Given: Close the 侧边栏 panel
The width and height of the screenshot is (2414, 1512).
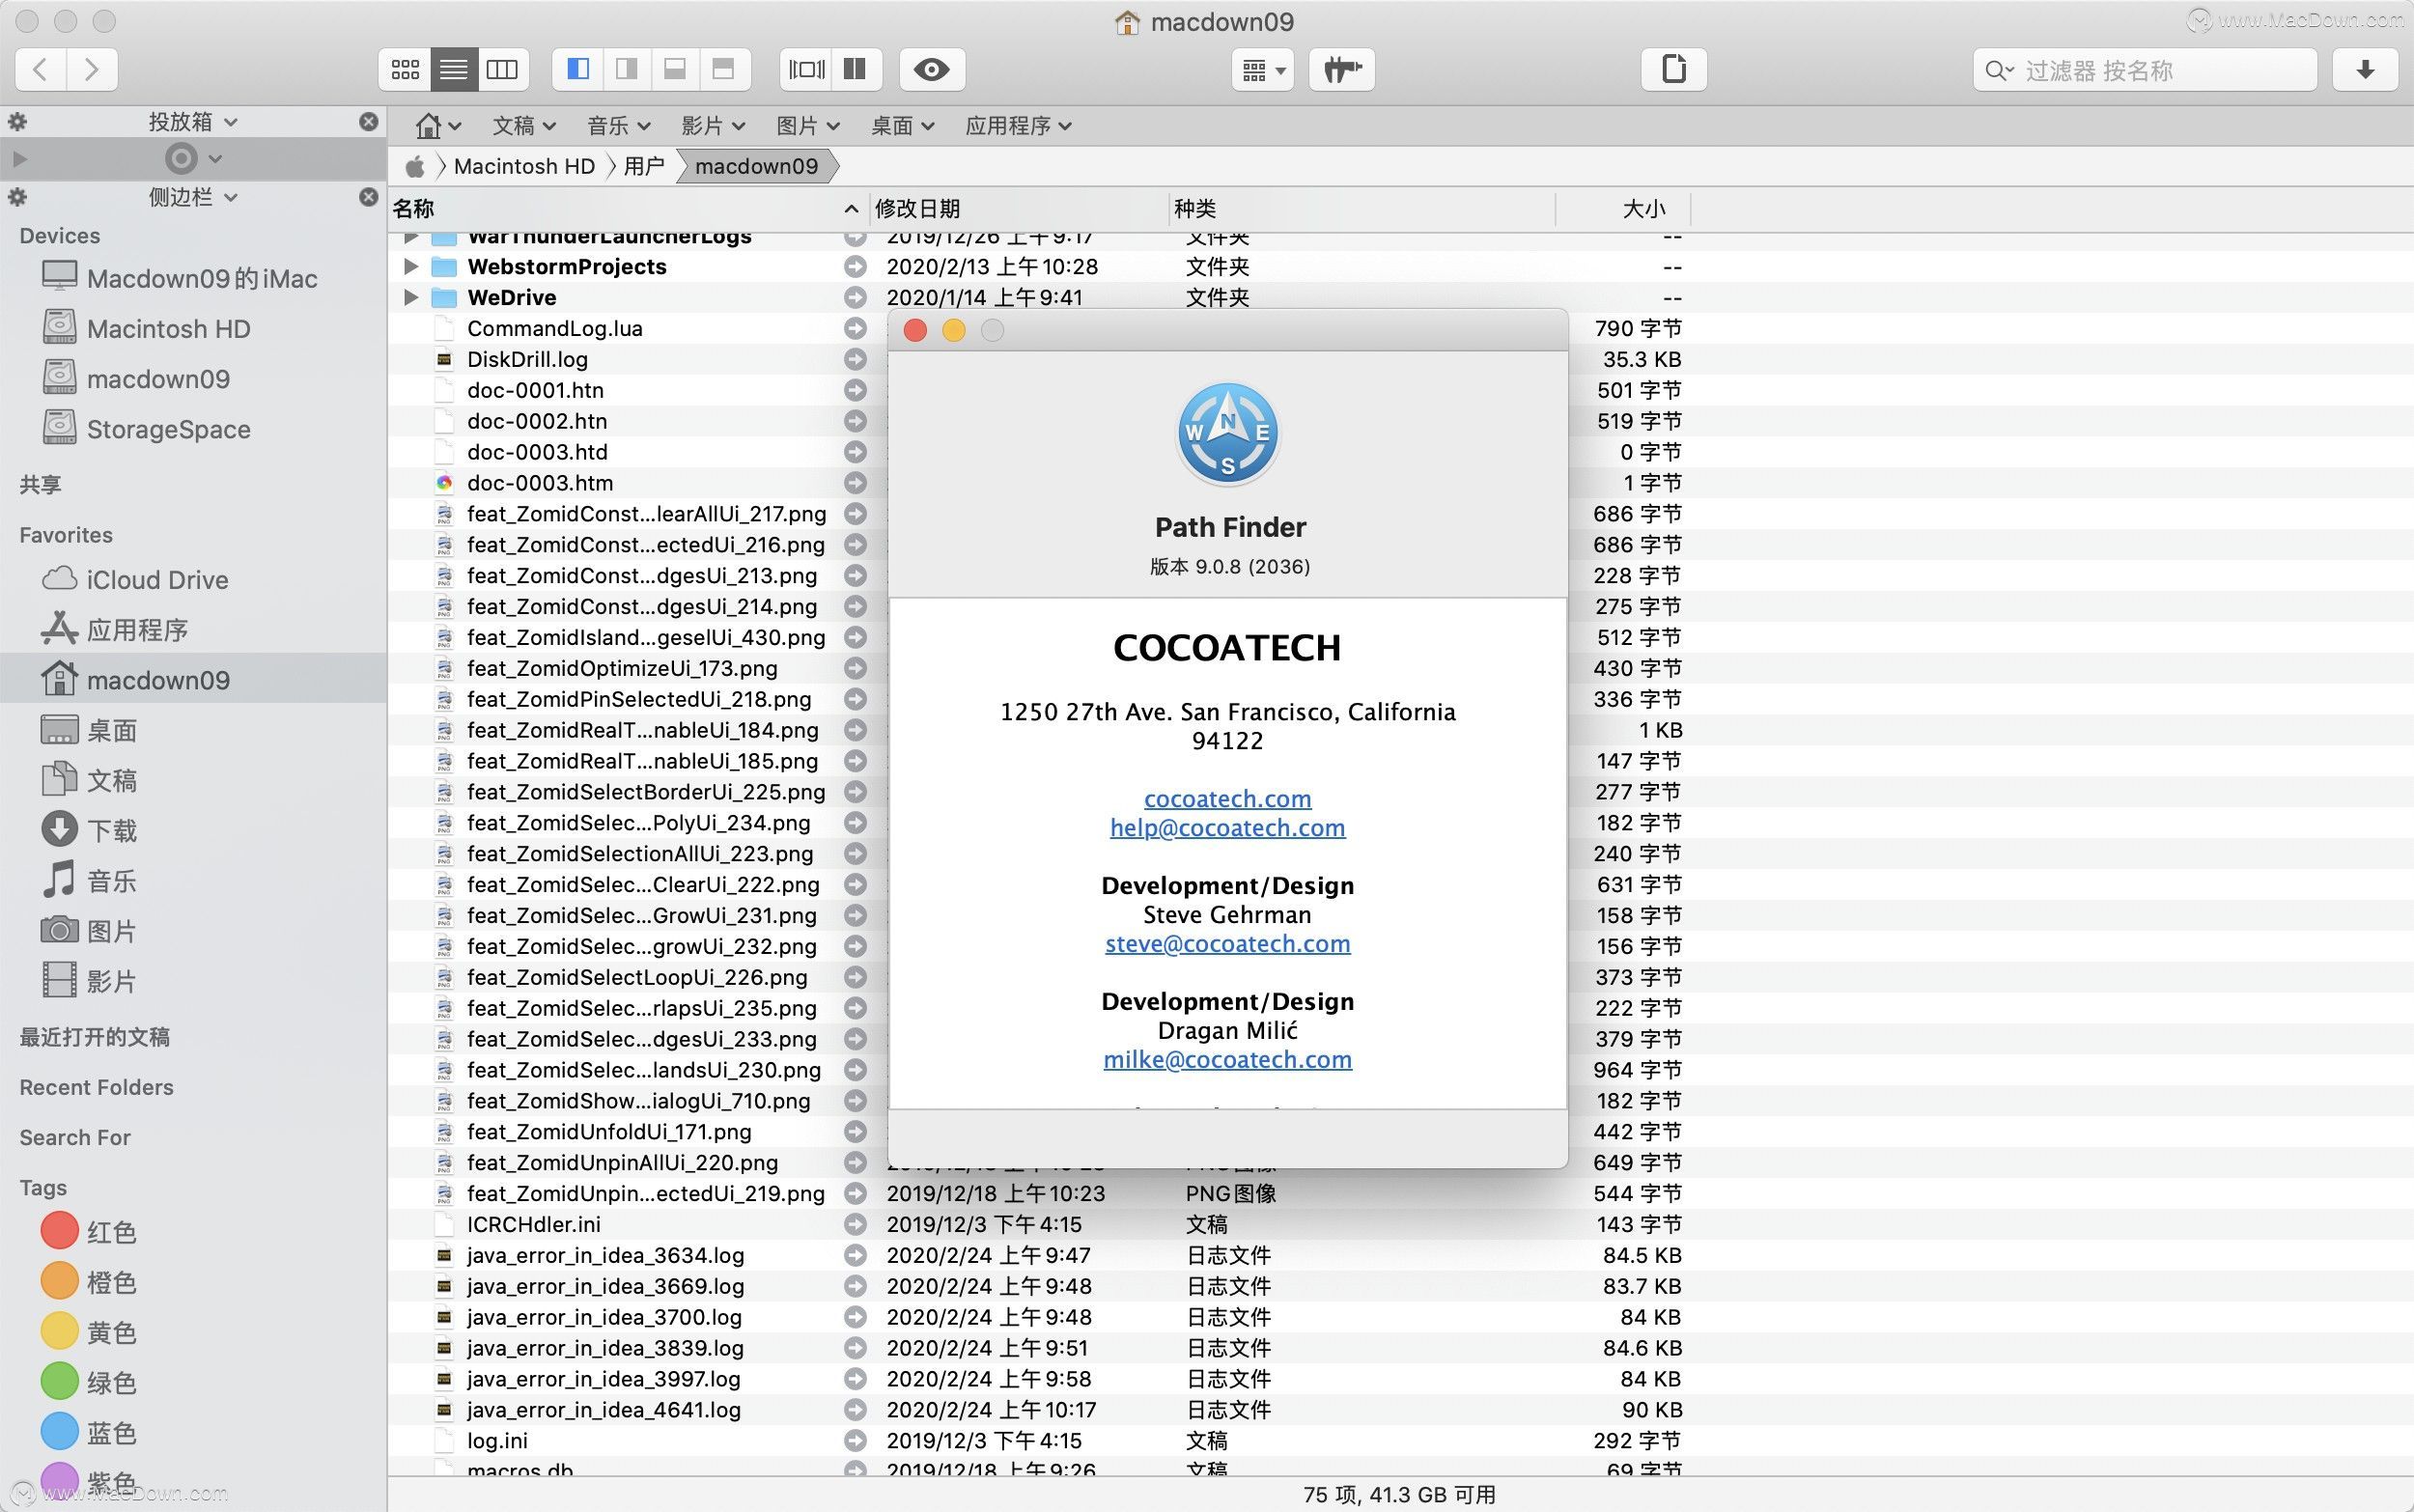Looking at the screenshot, I should 368,197.
